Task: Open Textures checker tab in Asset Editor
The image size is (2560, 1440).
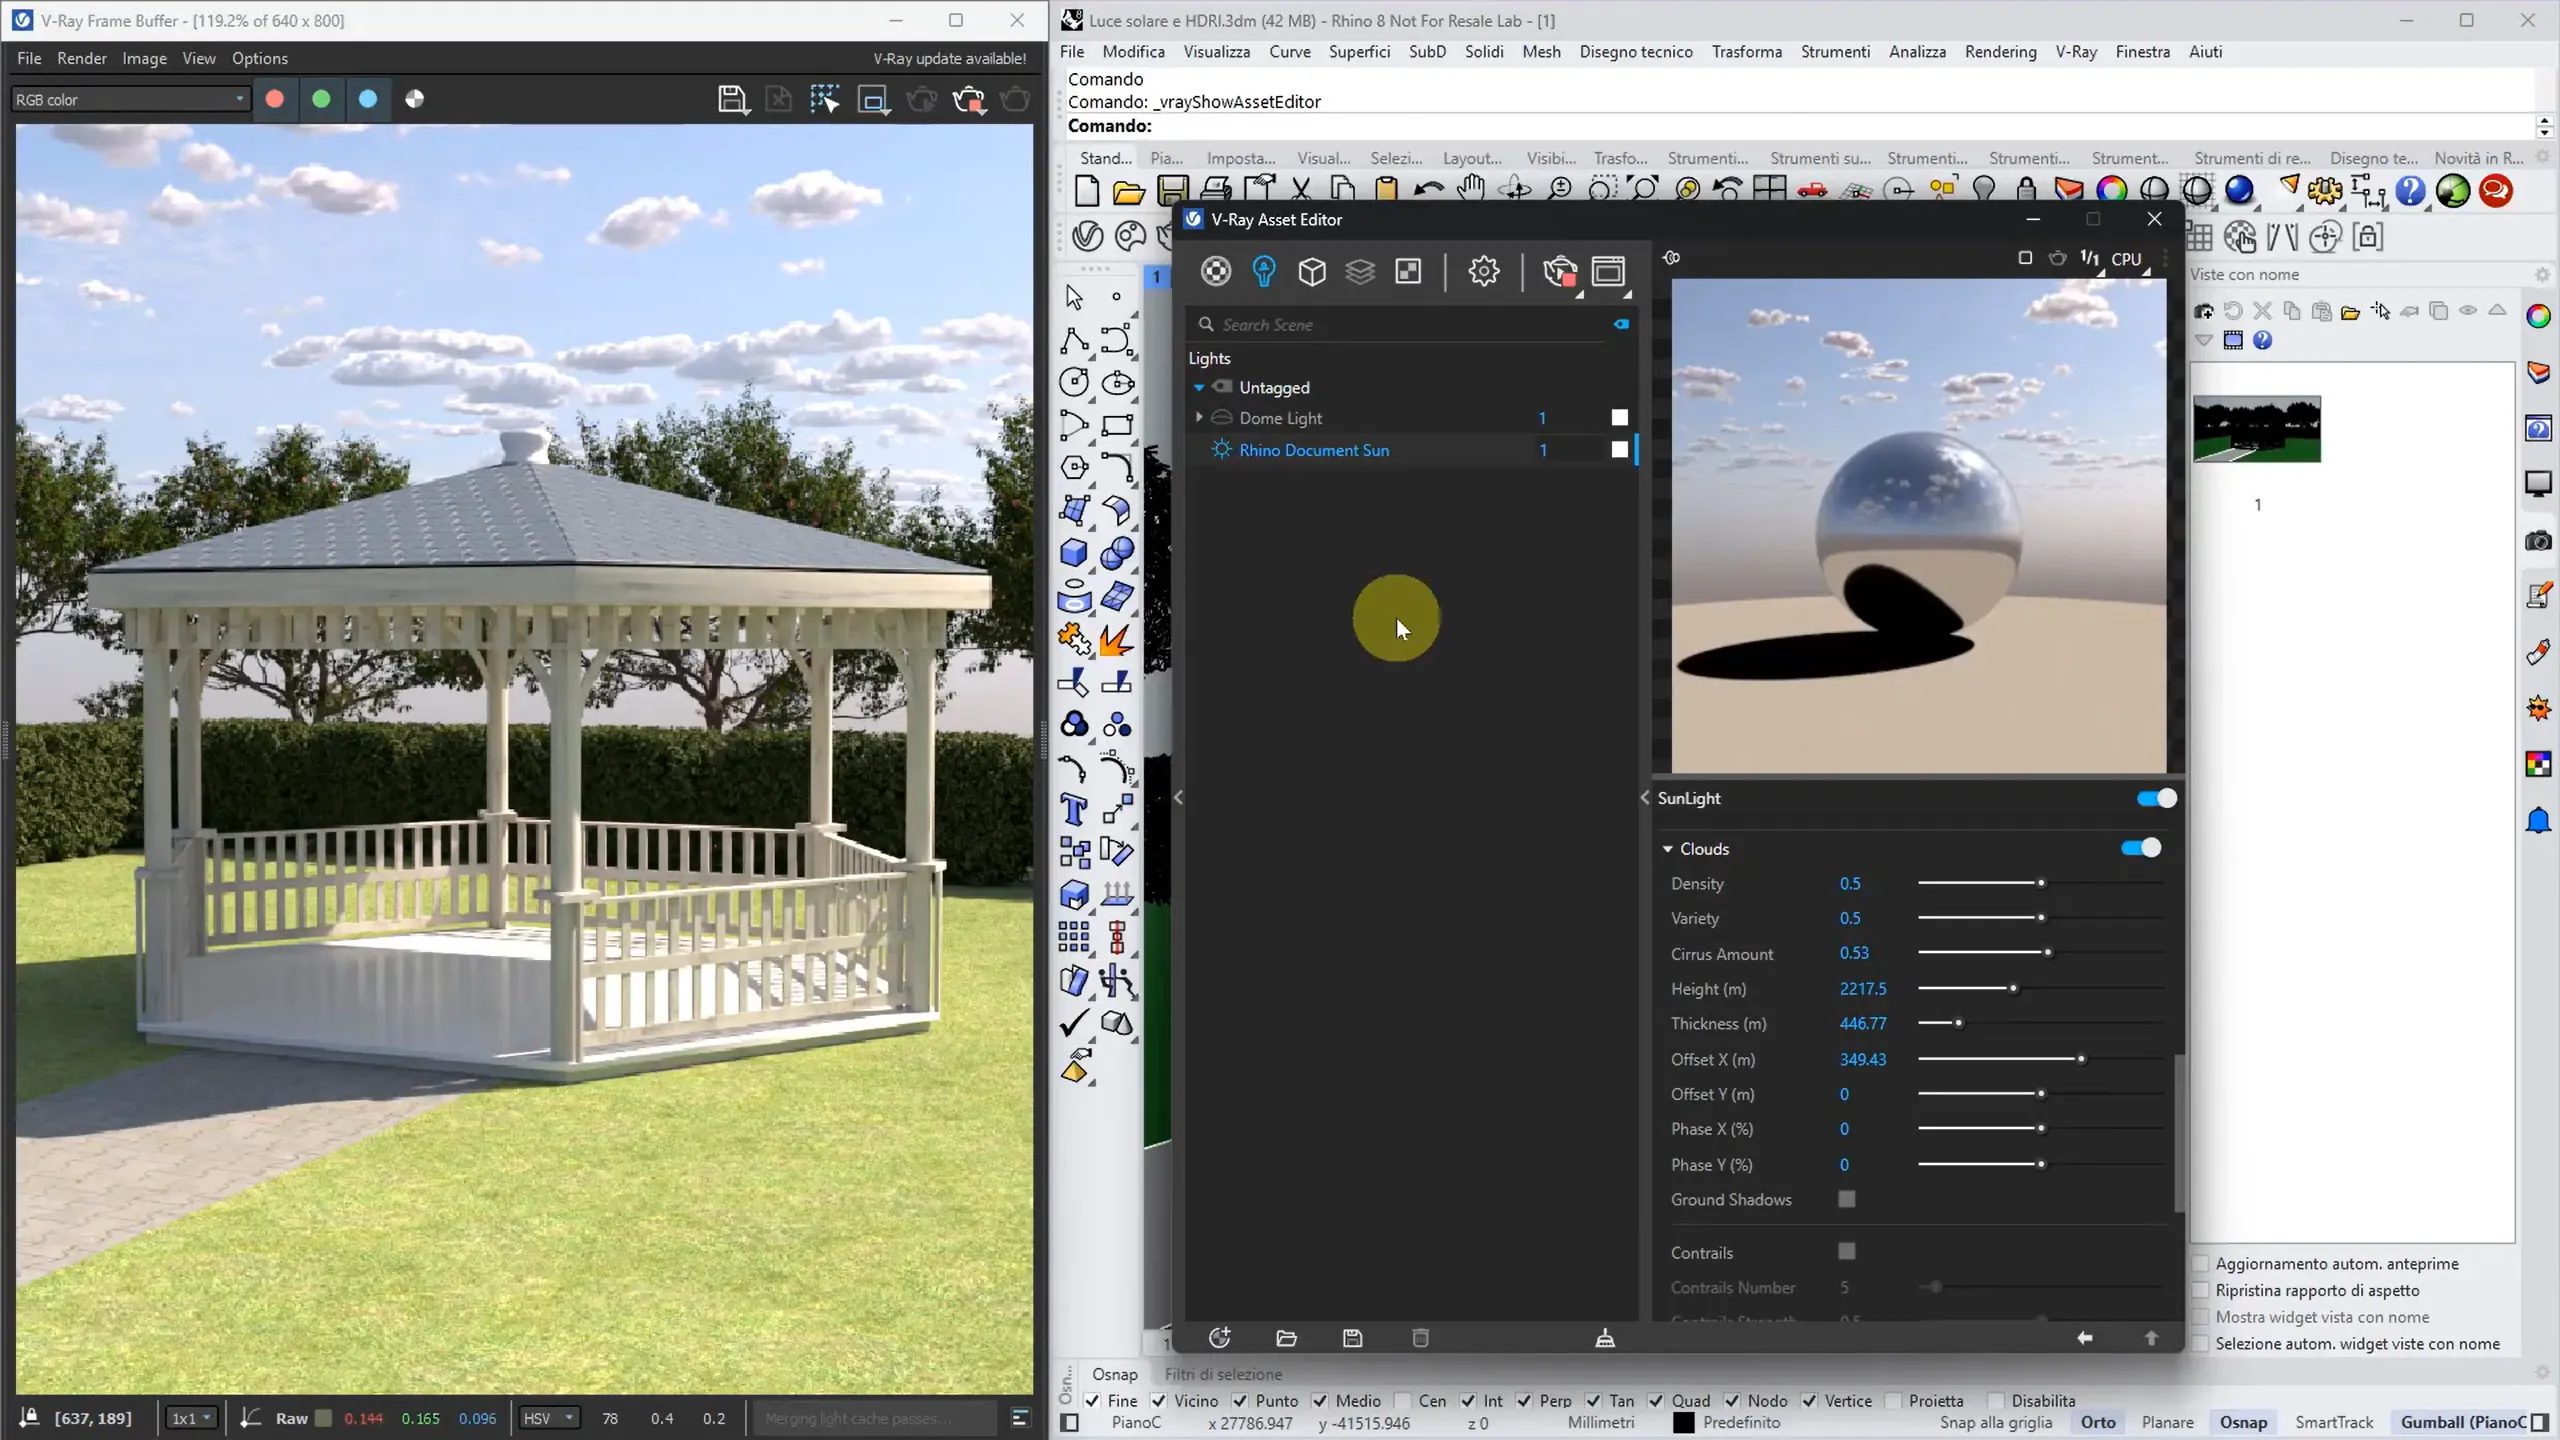Action: click(1408, 271)
